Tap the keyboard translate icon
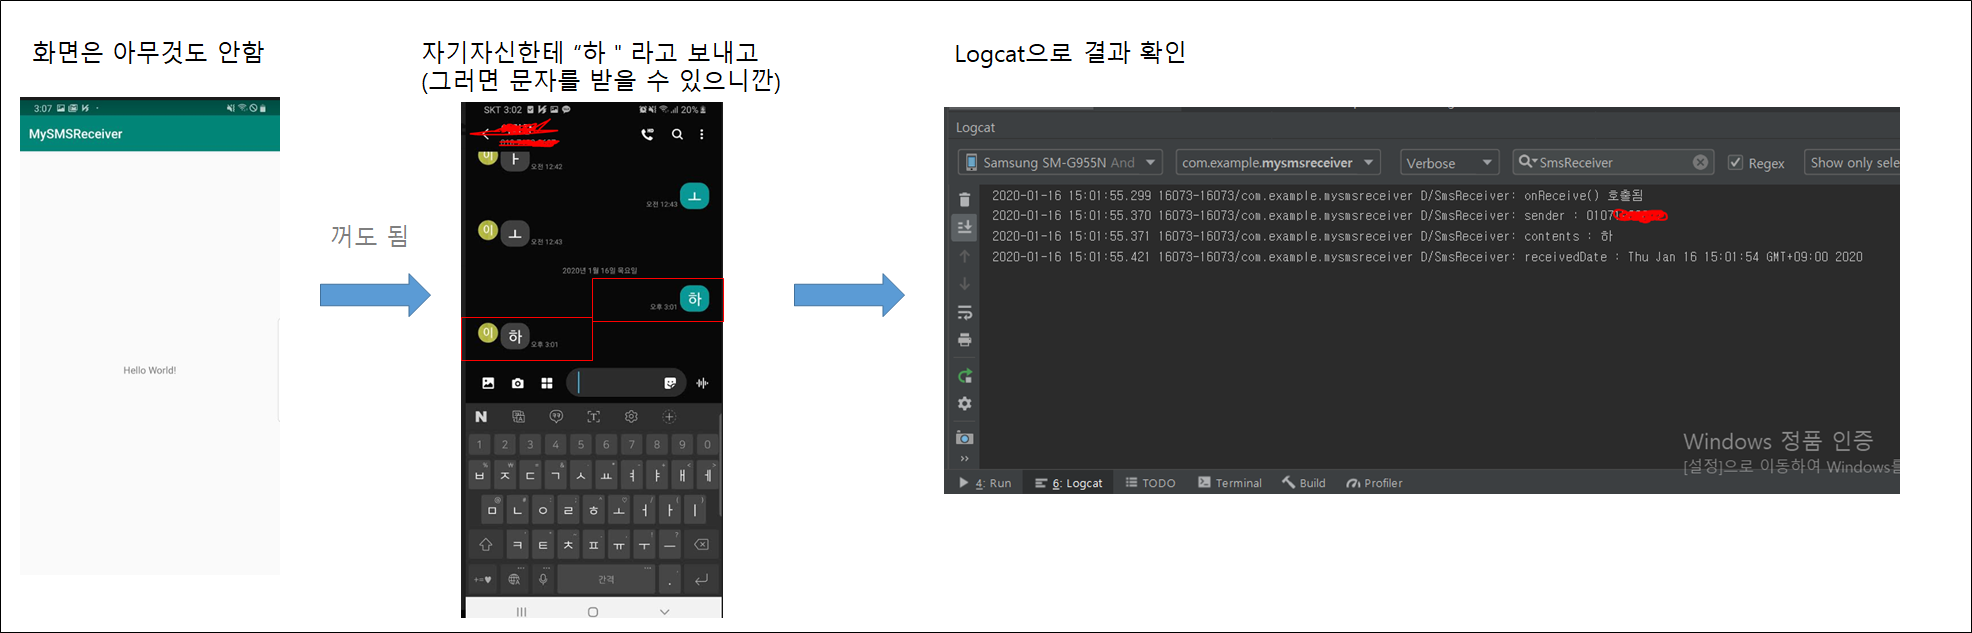Image resolution: width=1972 pixels, height=633 pixels. (x=518, y=417)
